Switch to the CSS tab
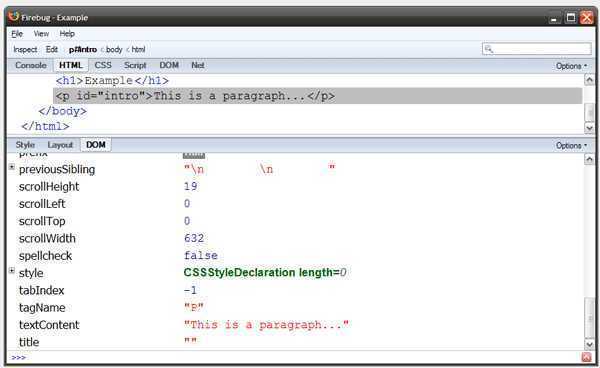 (103, 65)
